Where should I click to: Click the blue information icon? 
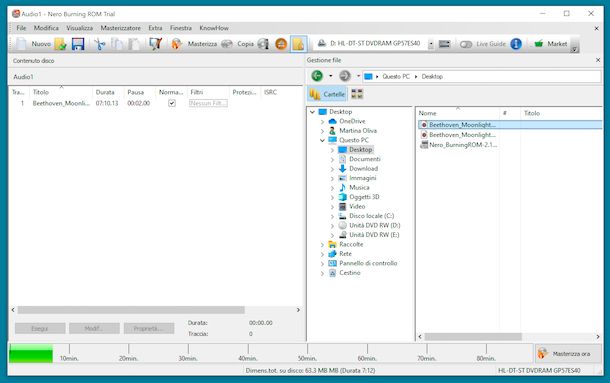[516, 44]
